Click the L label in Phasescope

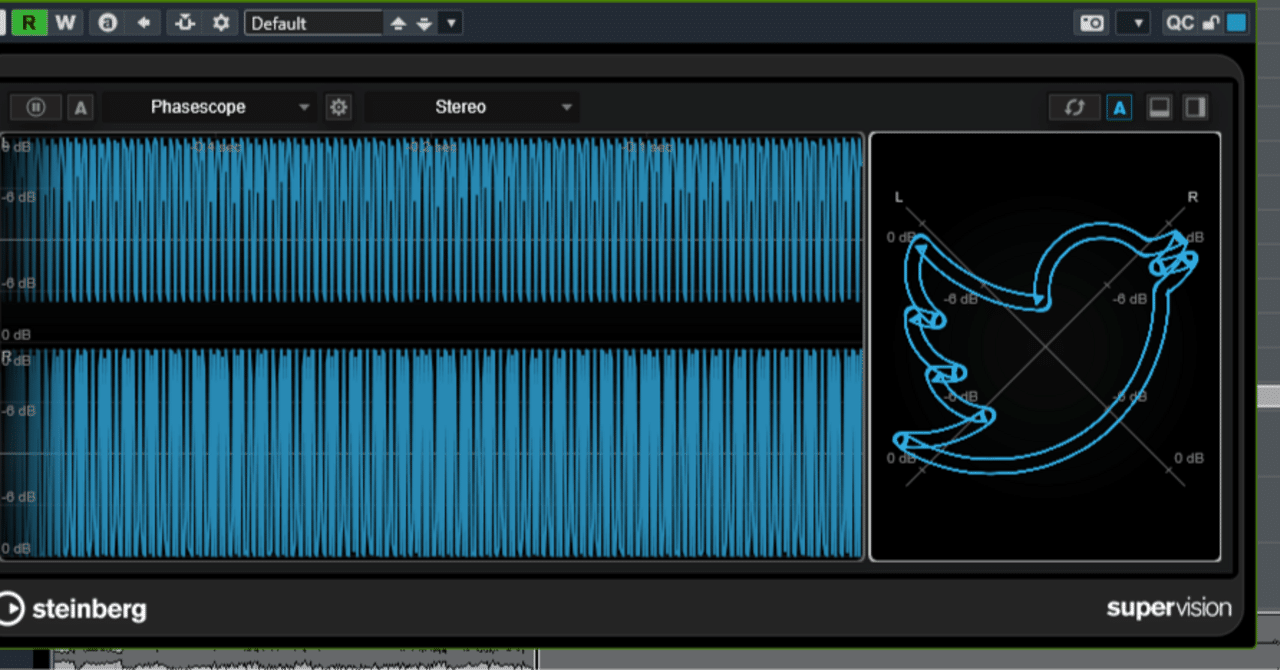point(898,197)
